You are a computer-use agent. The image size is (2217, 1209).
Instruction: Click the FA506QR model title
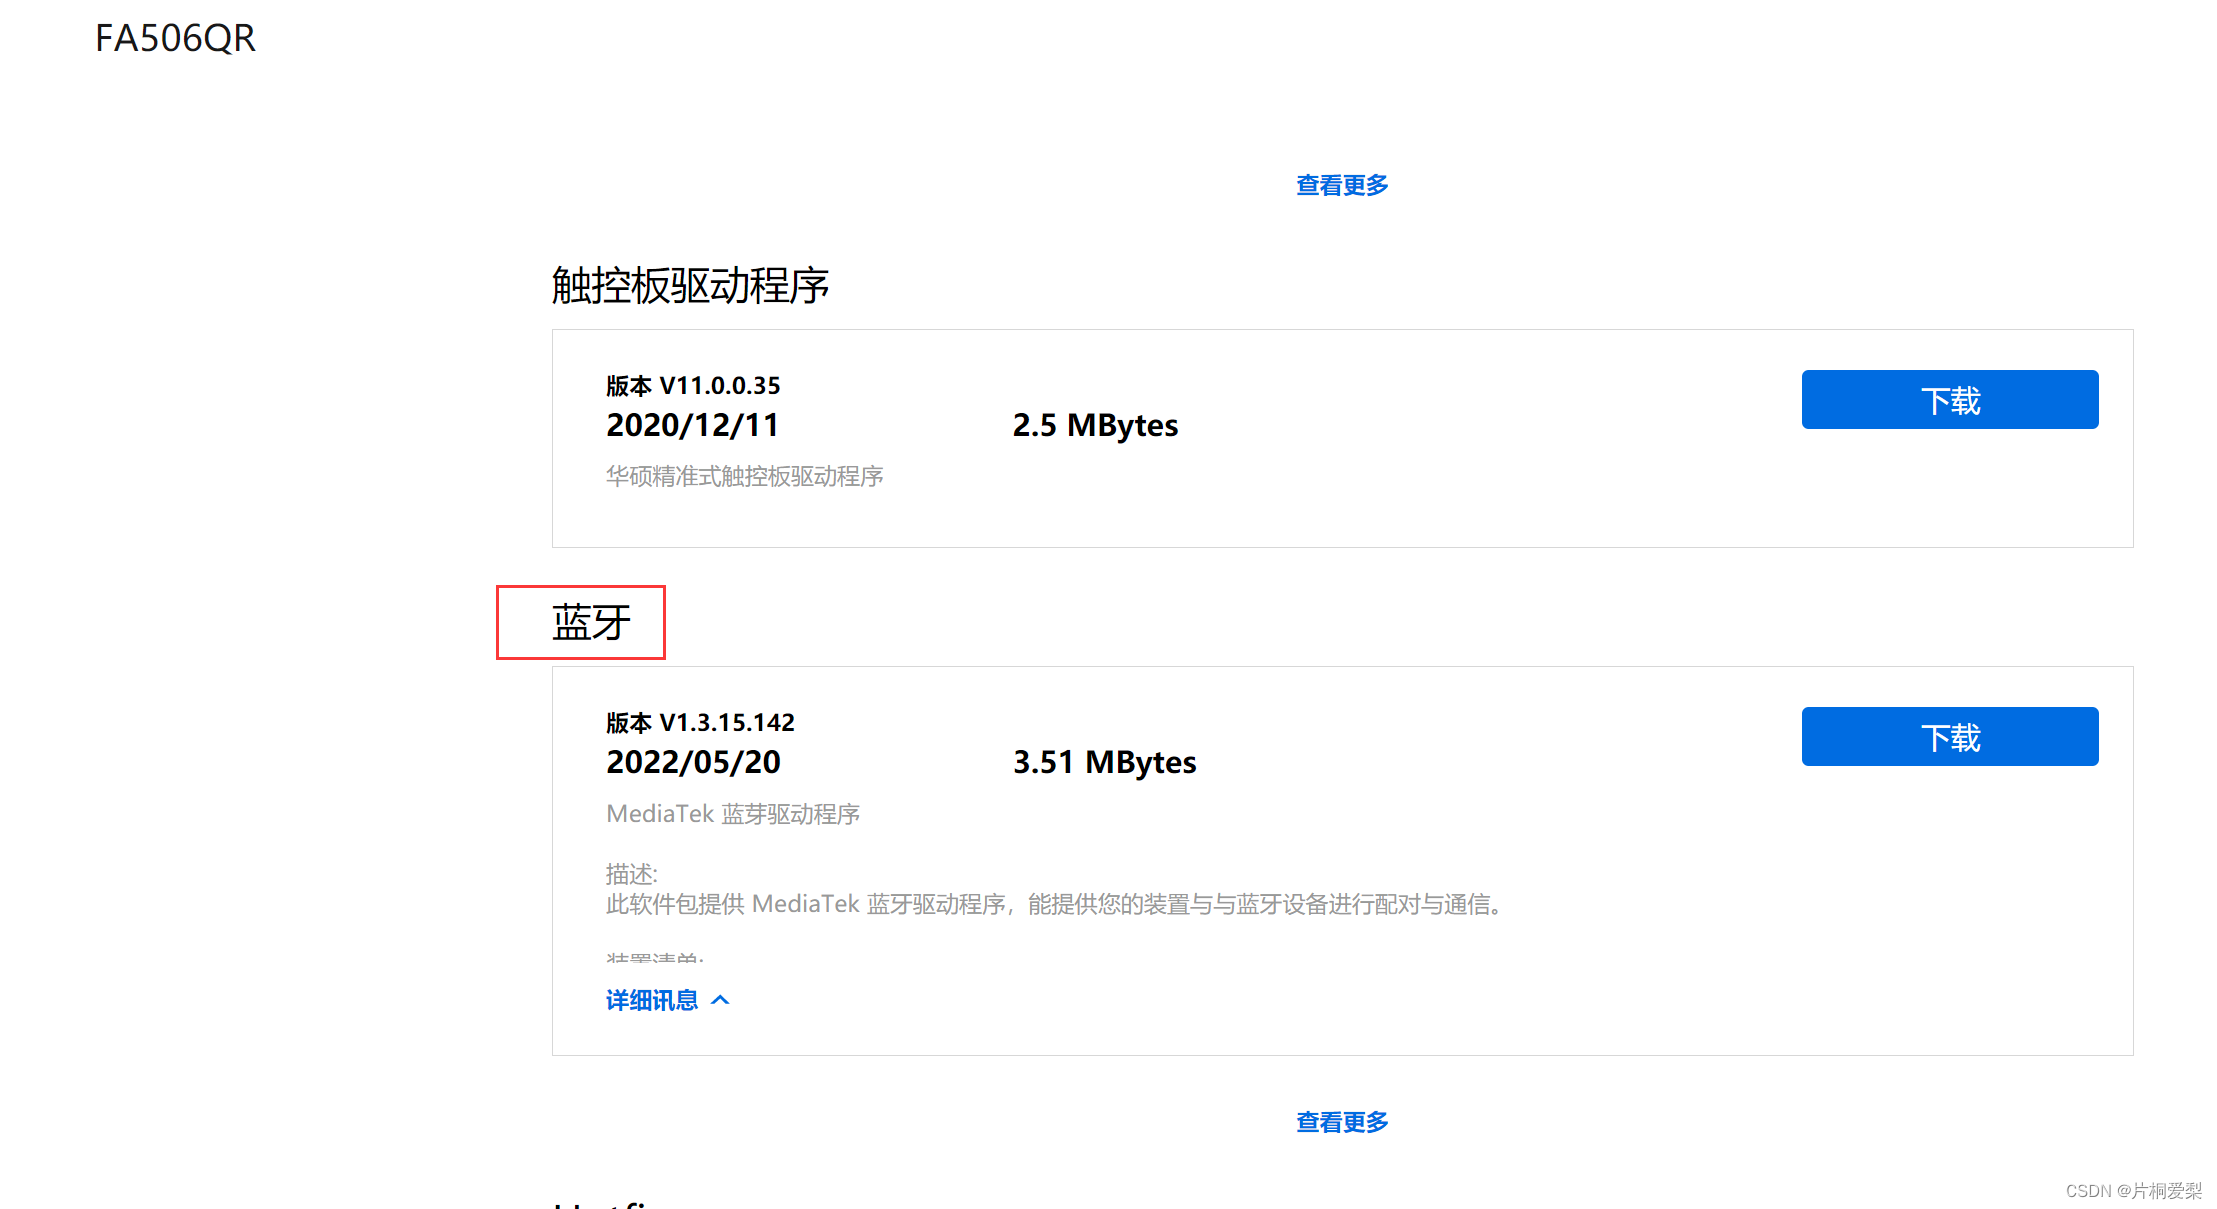175,39
